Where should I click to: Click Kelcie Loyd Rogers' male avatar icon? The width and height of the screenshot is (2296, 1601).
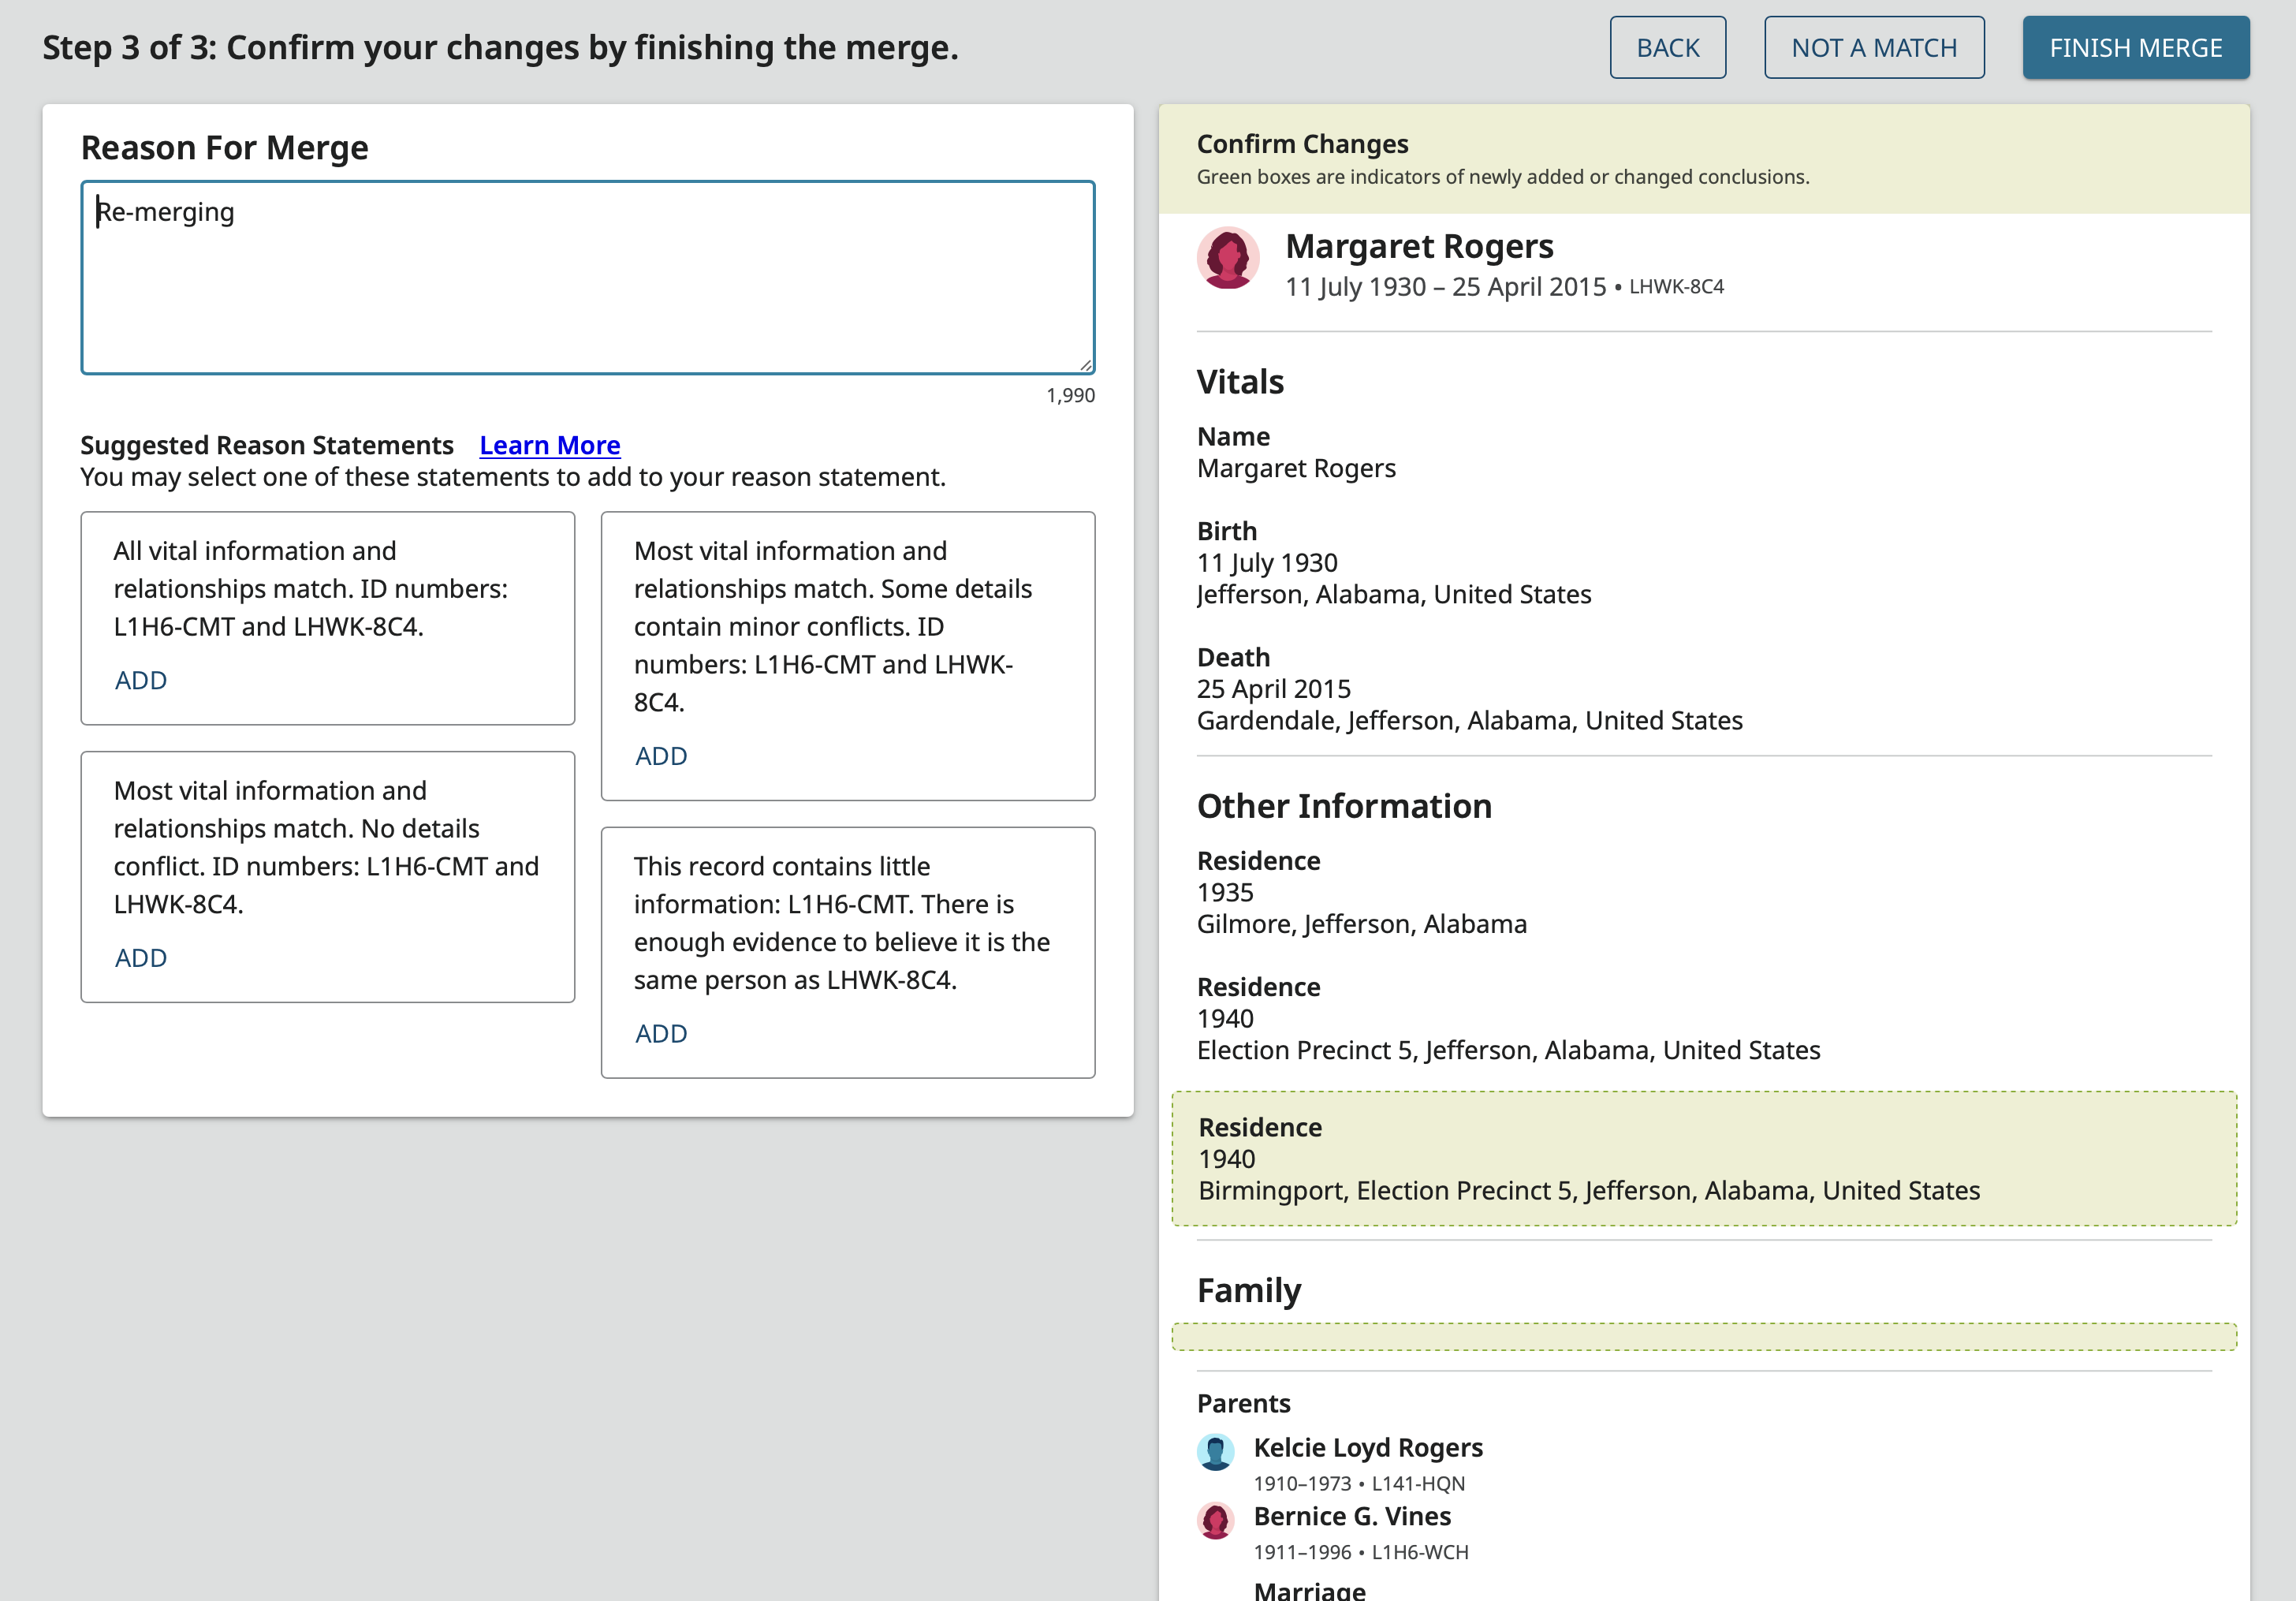[1215, 1452]
